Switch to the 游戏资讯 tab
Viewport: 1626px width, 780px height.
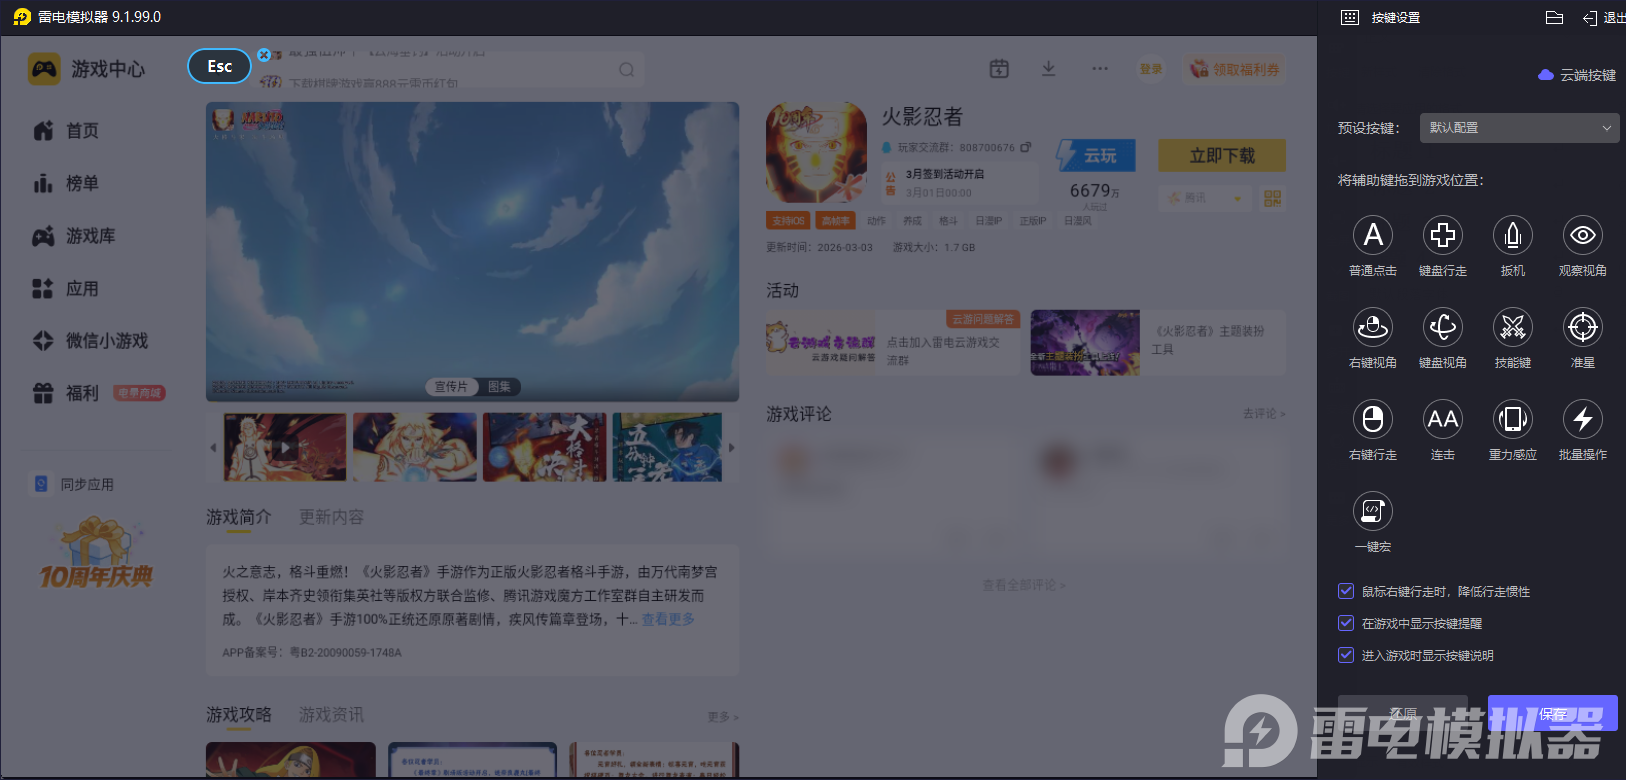click(331, 715)
